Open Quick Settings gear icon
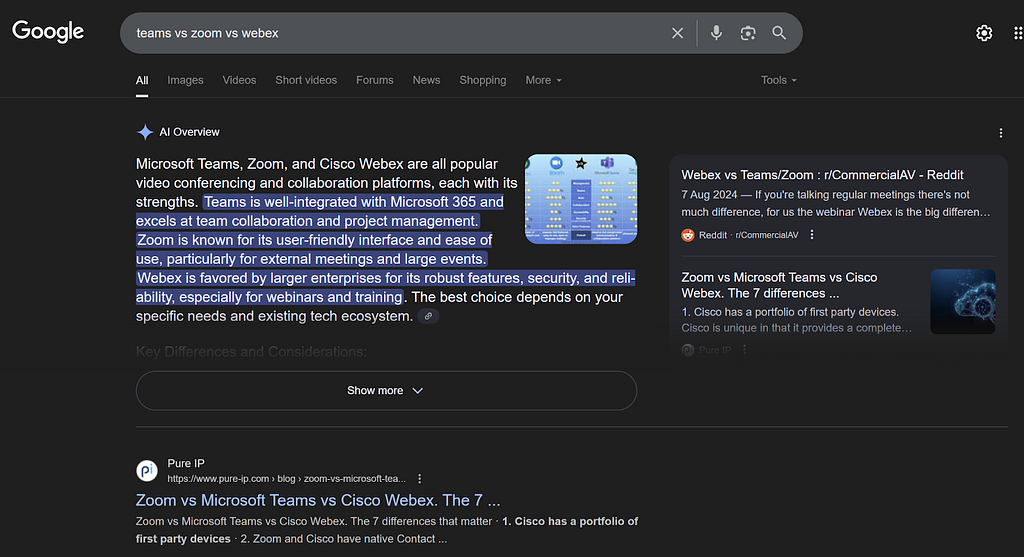 click(x=984, y=33)
